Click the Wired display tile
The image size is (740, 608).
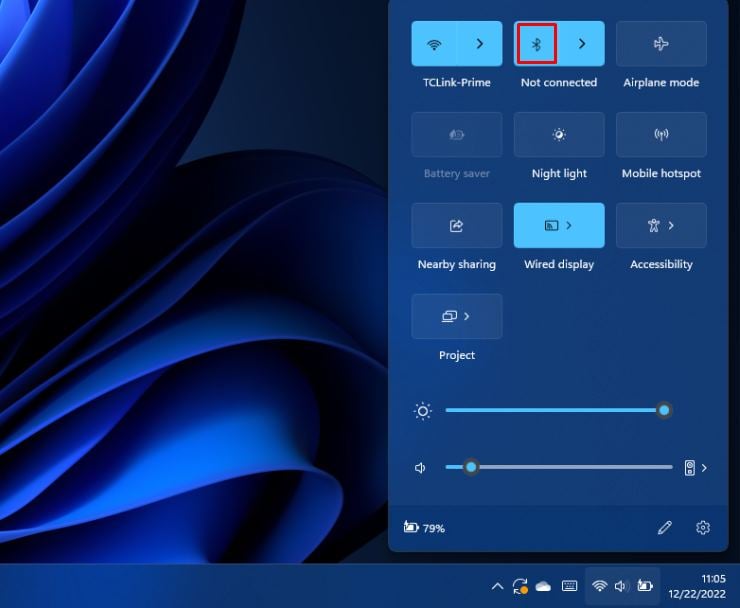point(559,226)
